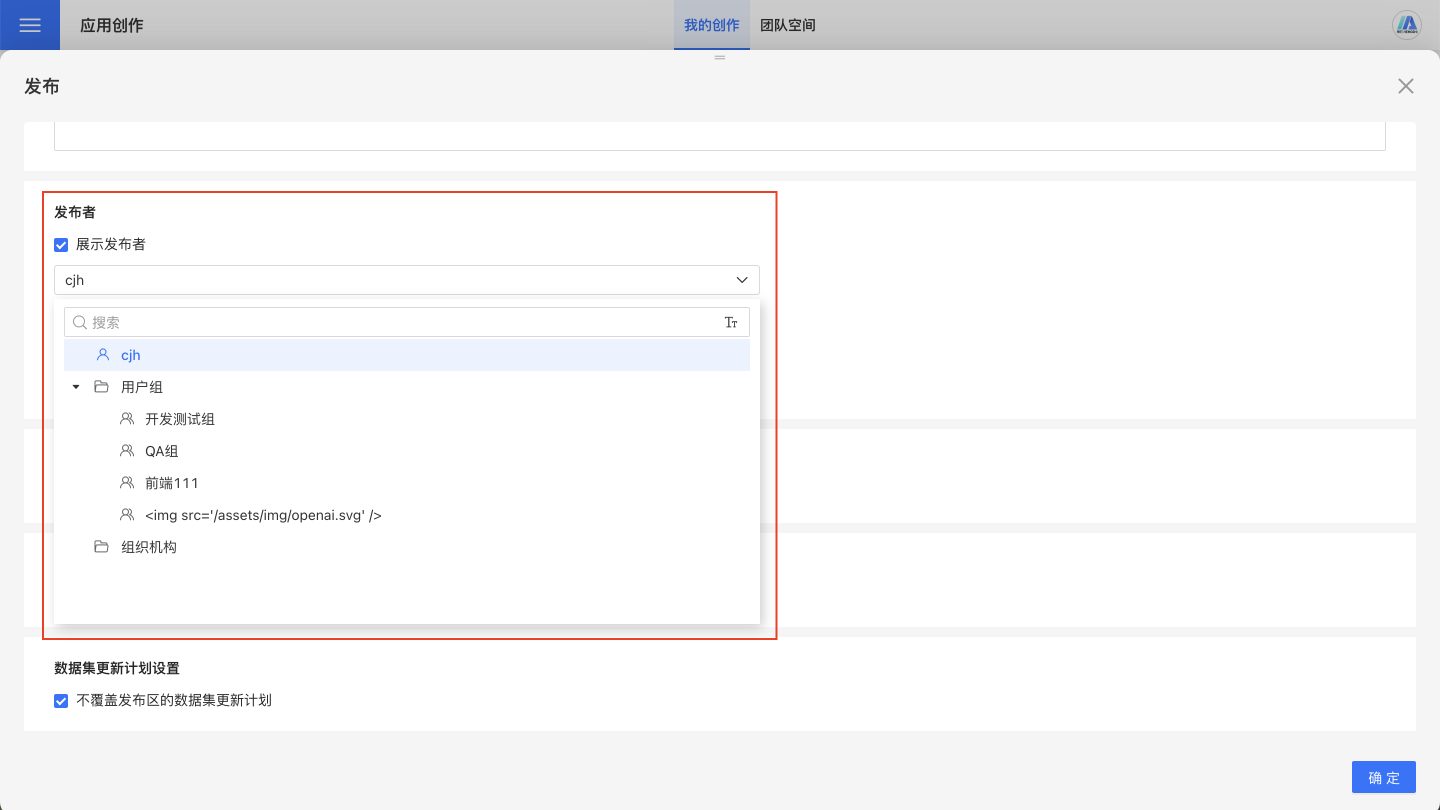Close the 发布 dialog

tap(1406, 86)
